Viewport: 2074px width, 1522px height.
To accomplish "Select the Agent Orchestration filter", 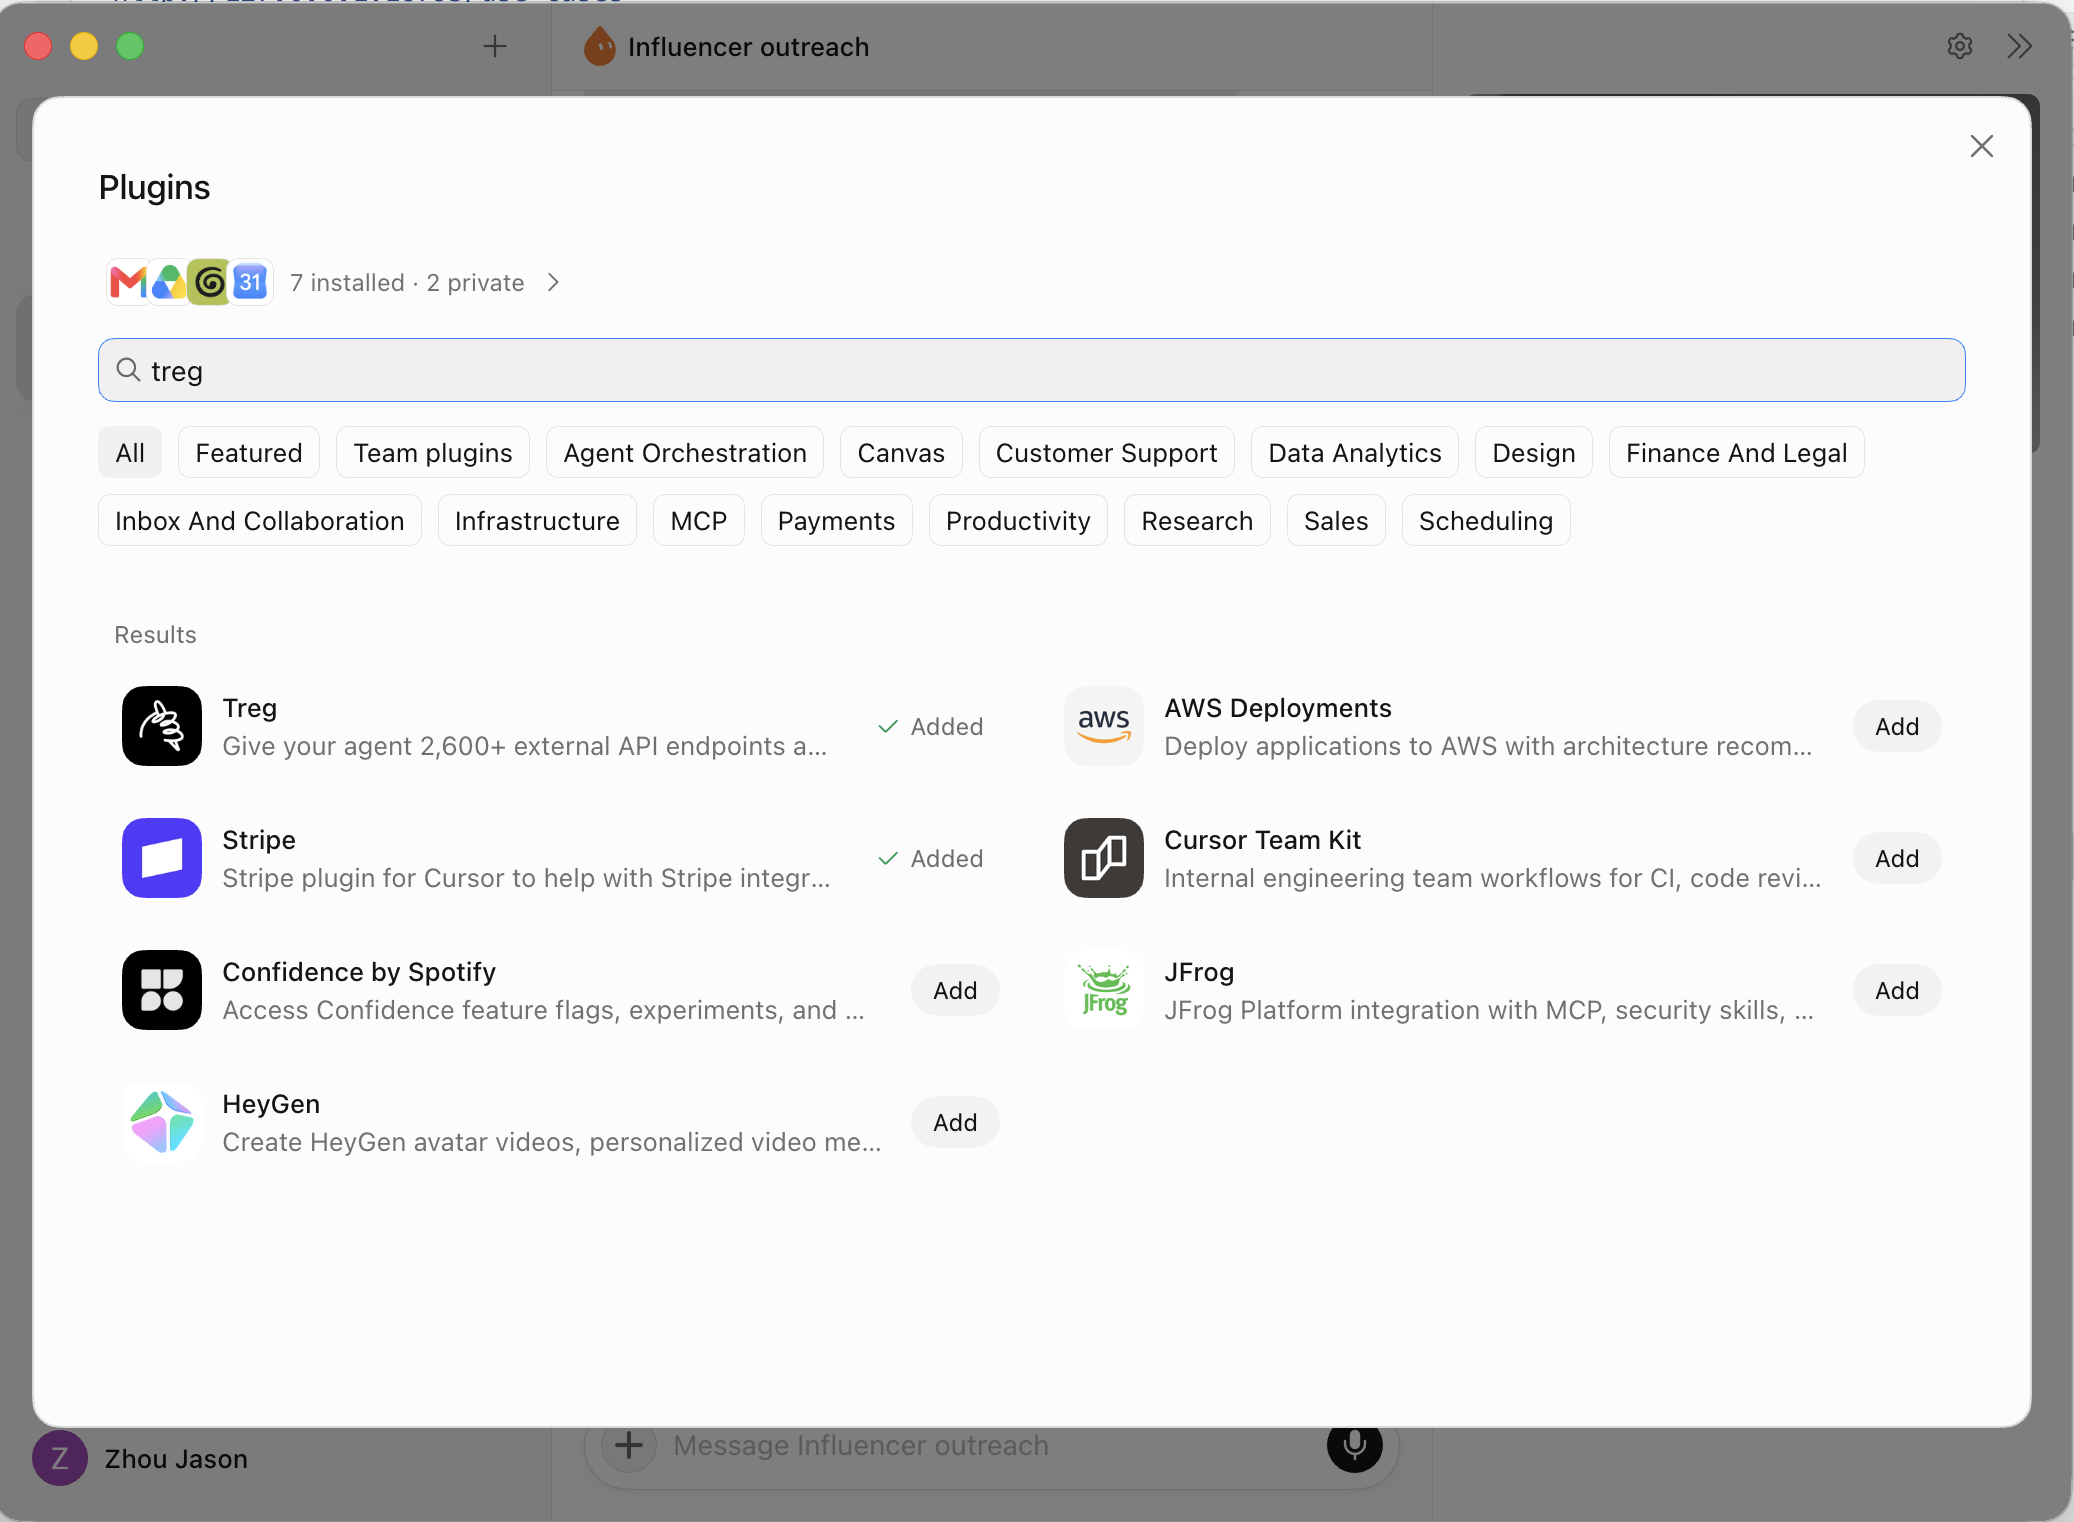I will tap(685, 453).
